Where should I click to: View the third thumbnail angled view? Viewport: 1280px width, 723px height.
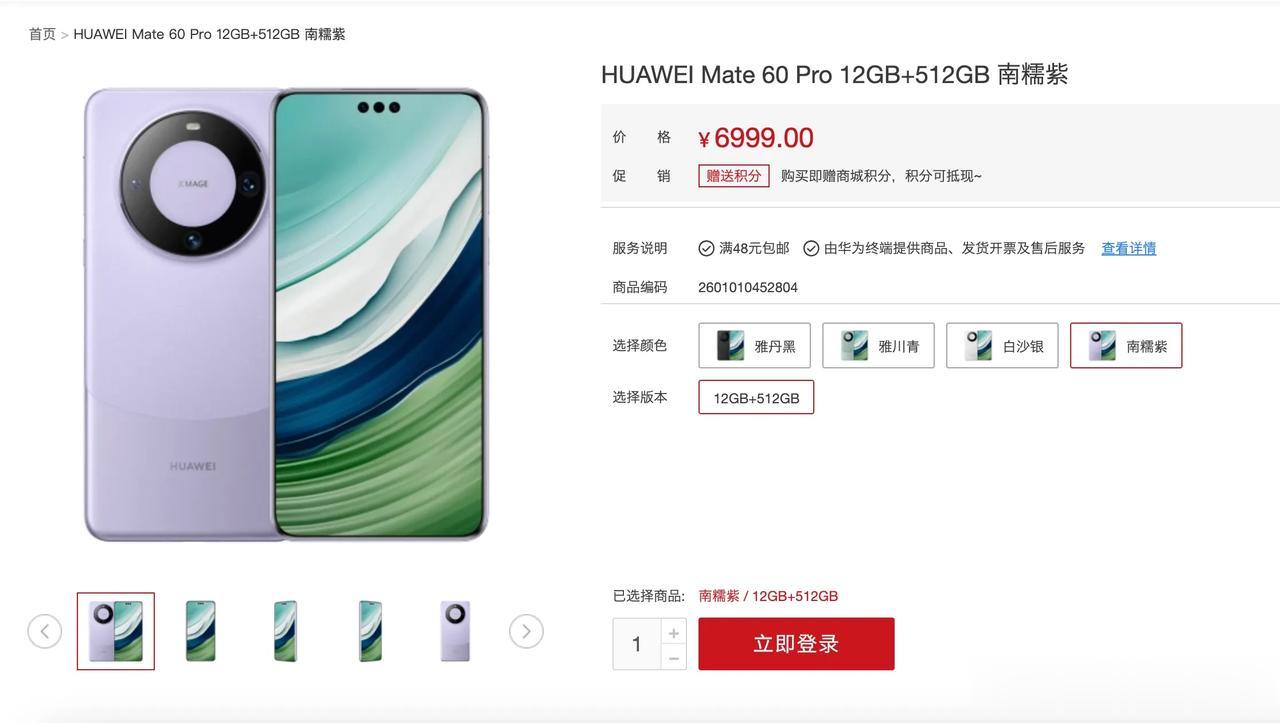point(286,631)
